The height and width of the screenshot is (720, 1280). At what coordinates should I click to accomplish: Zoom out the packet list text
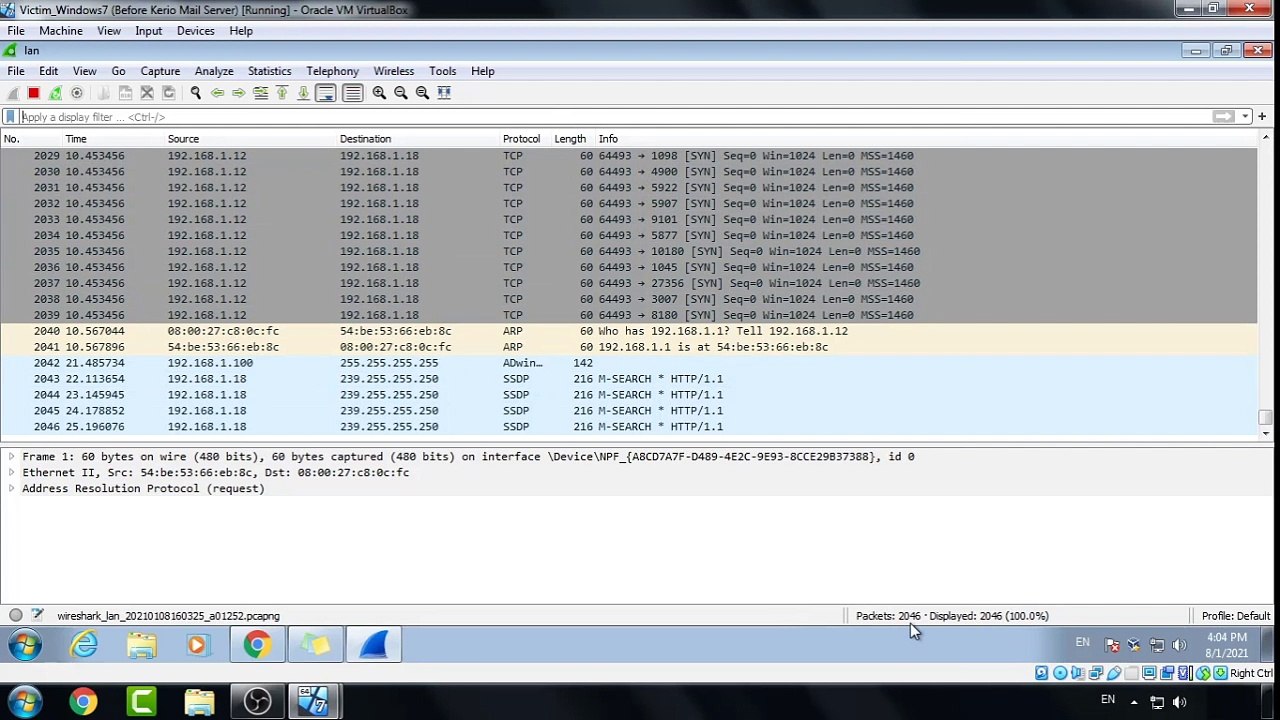point(401,93)
